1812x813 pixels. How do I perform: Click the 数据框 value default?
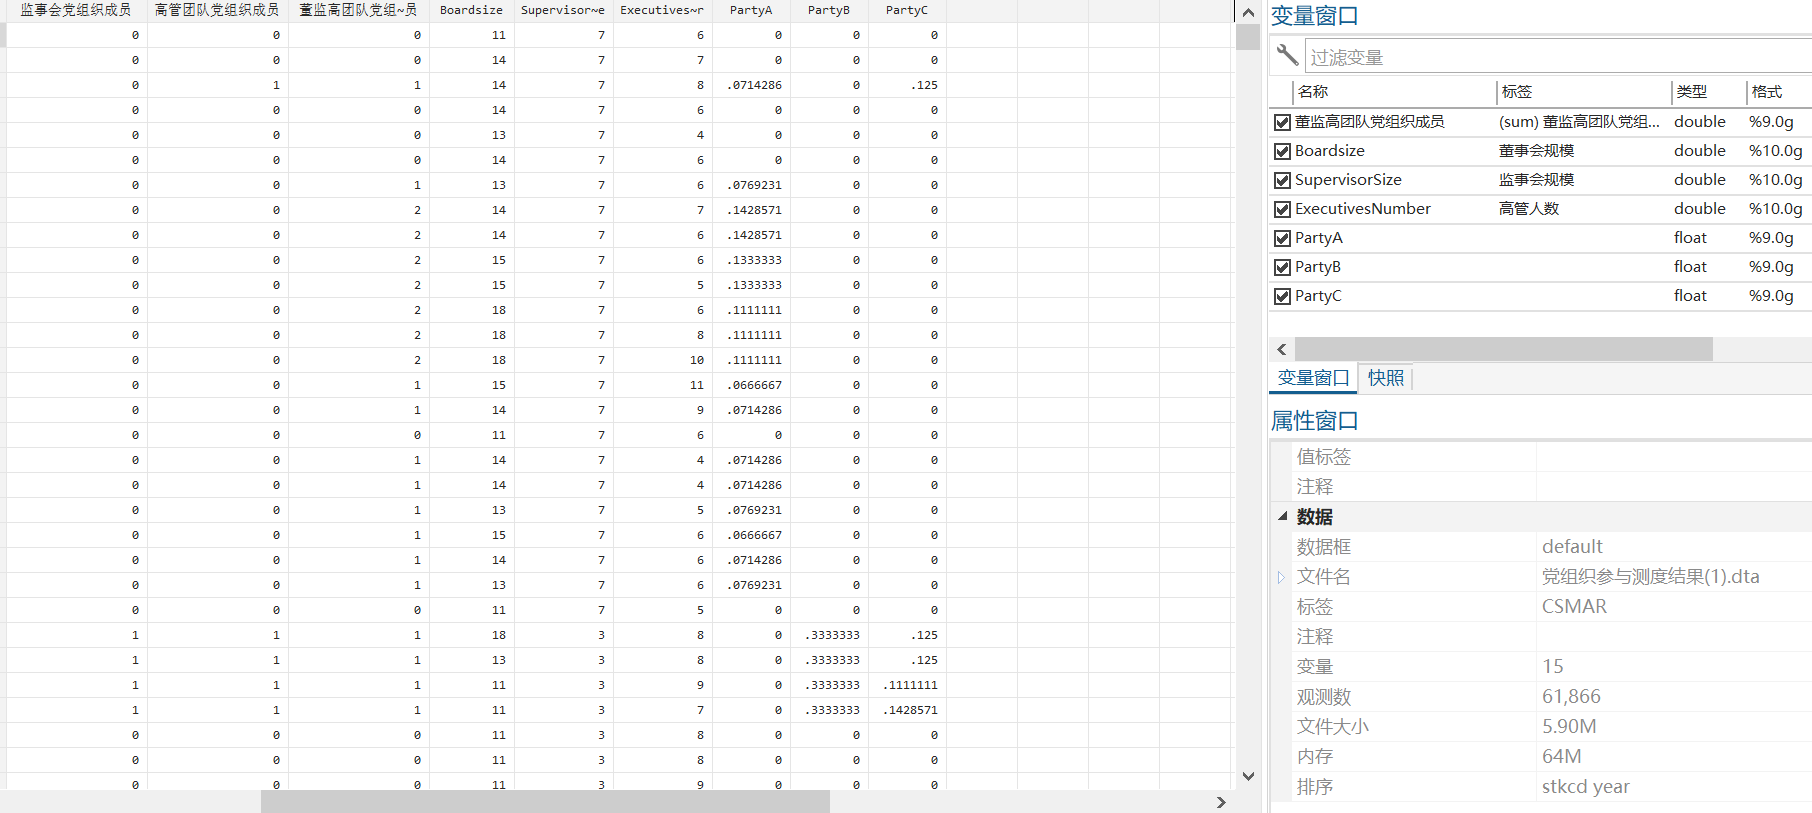[x=1572, y=547]
